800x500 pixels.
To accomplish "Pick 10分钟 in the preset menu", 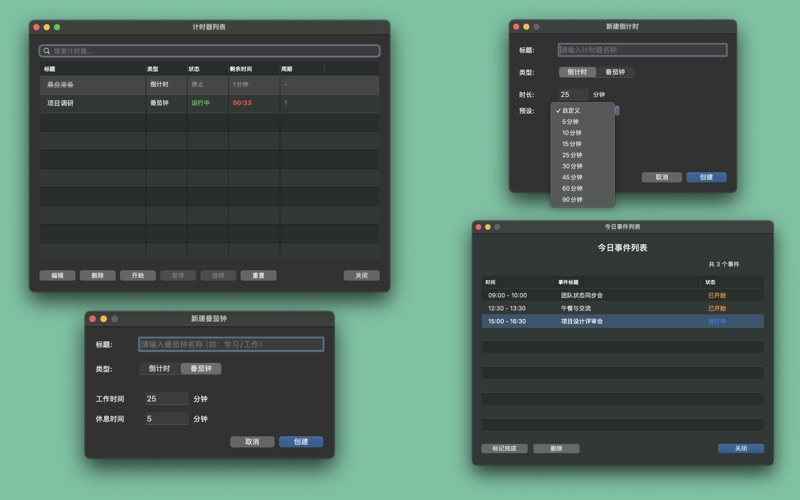I will click(x=572, y=133).
